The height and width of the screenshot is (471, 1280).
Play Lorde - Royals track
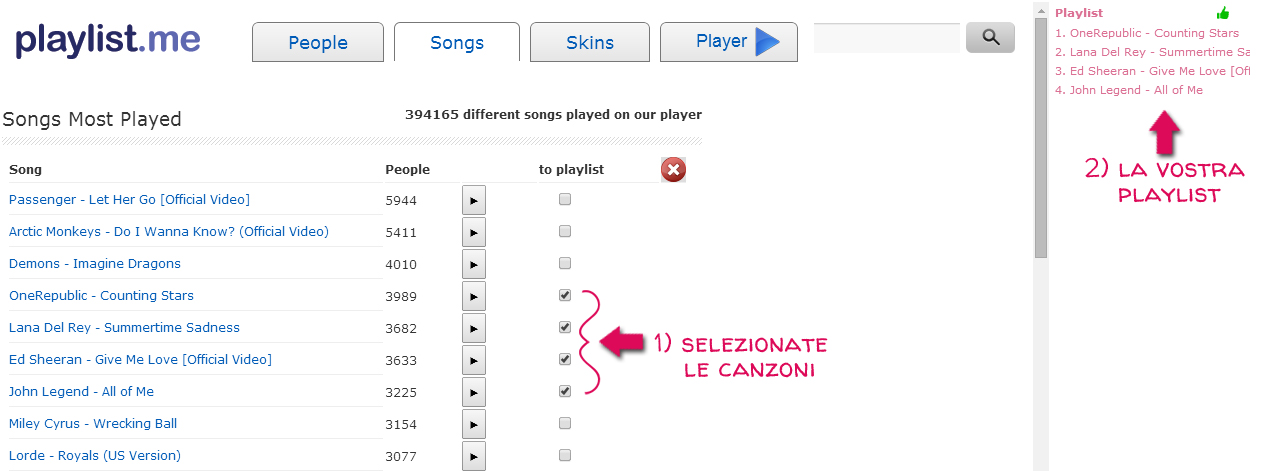point(474,456)
